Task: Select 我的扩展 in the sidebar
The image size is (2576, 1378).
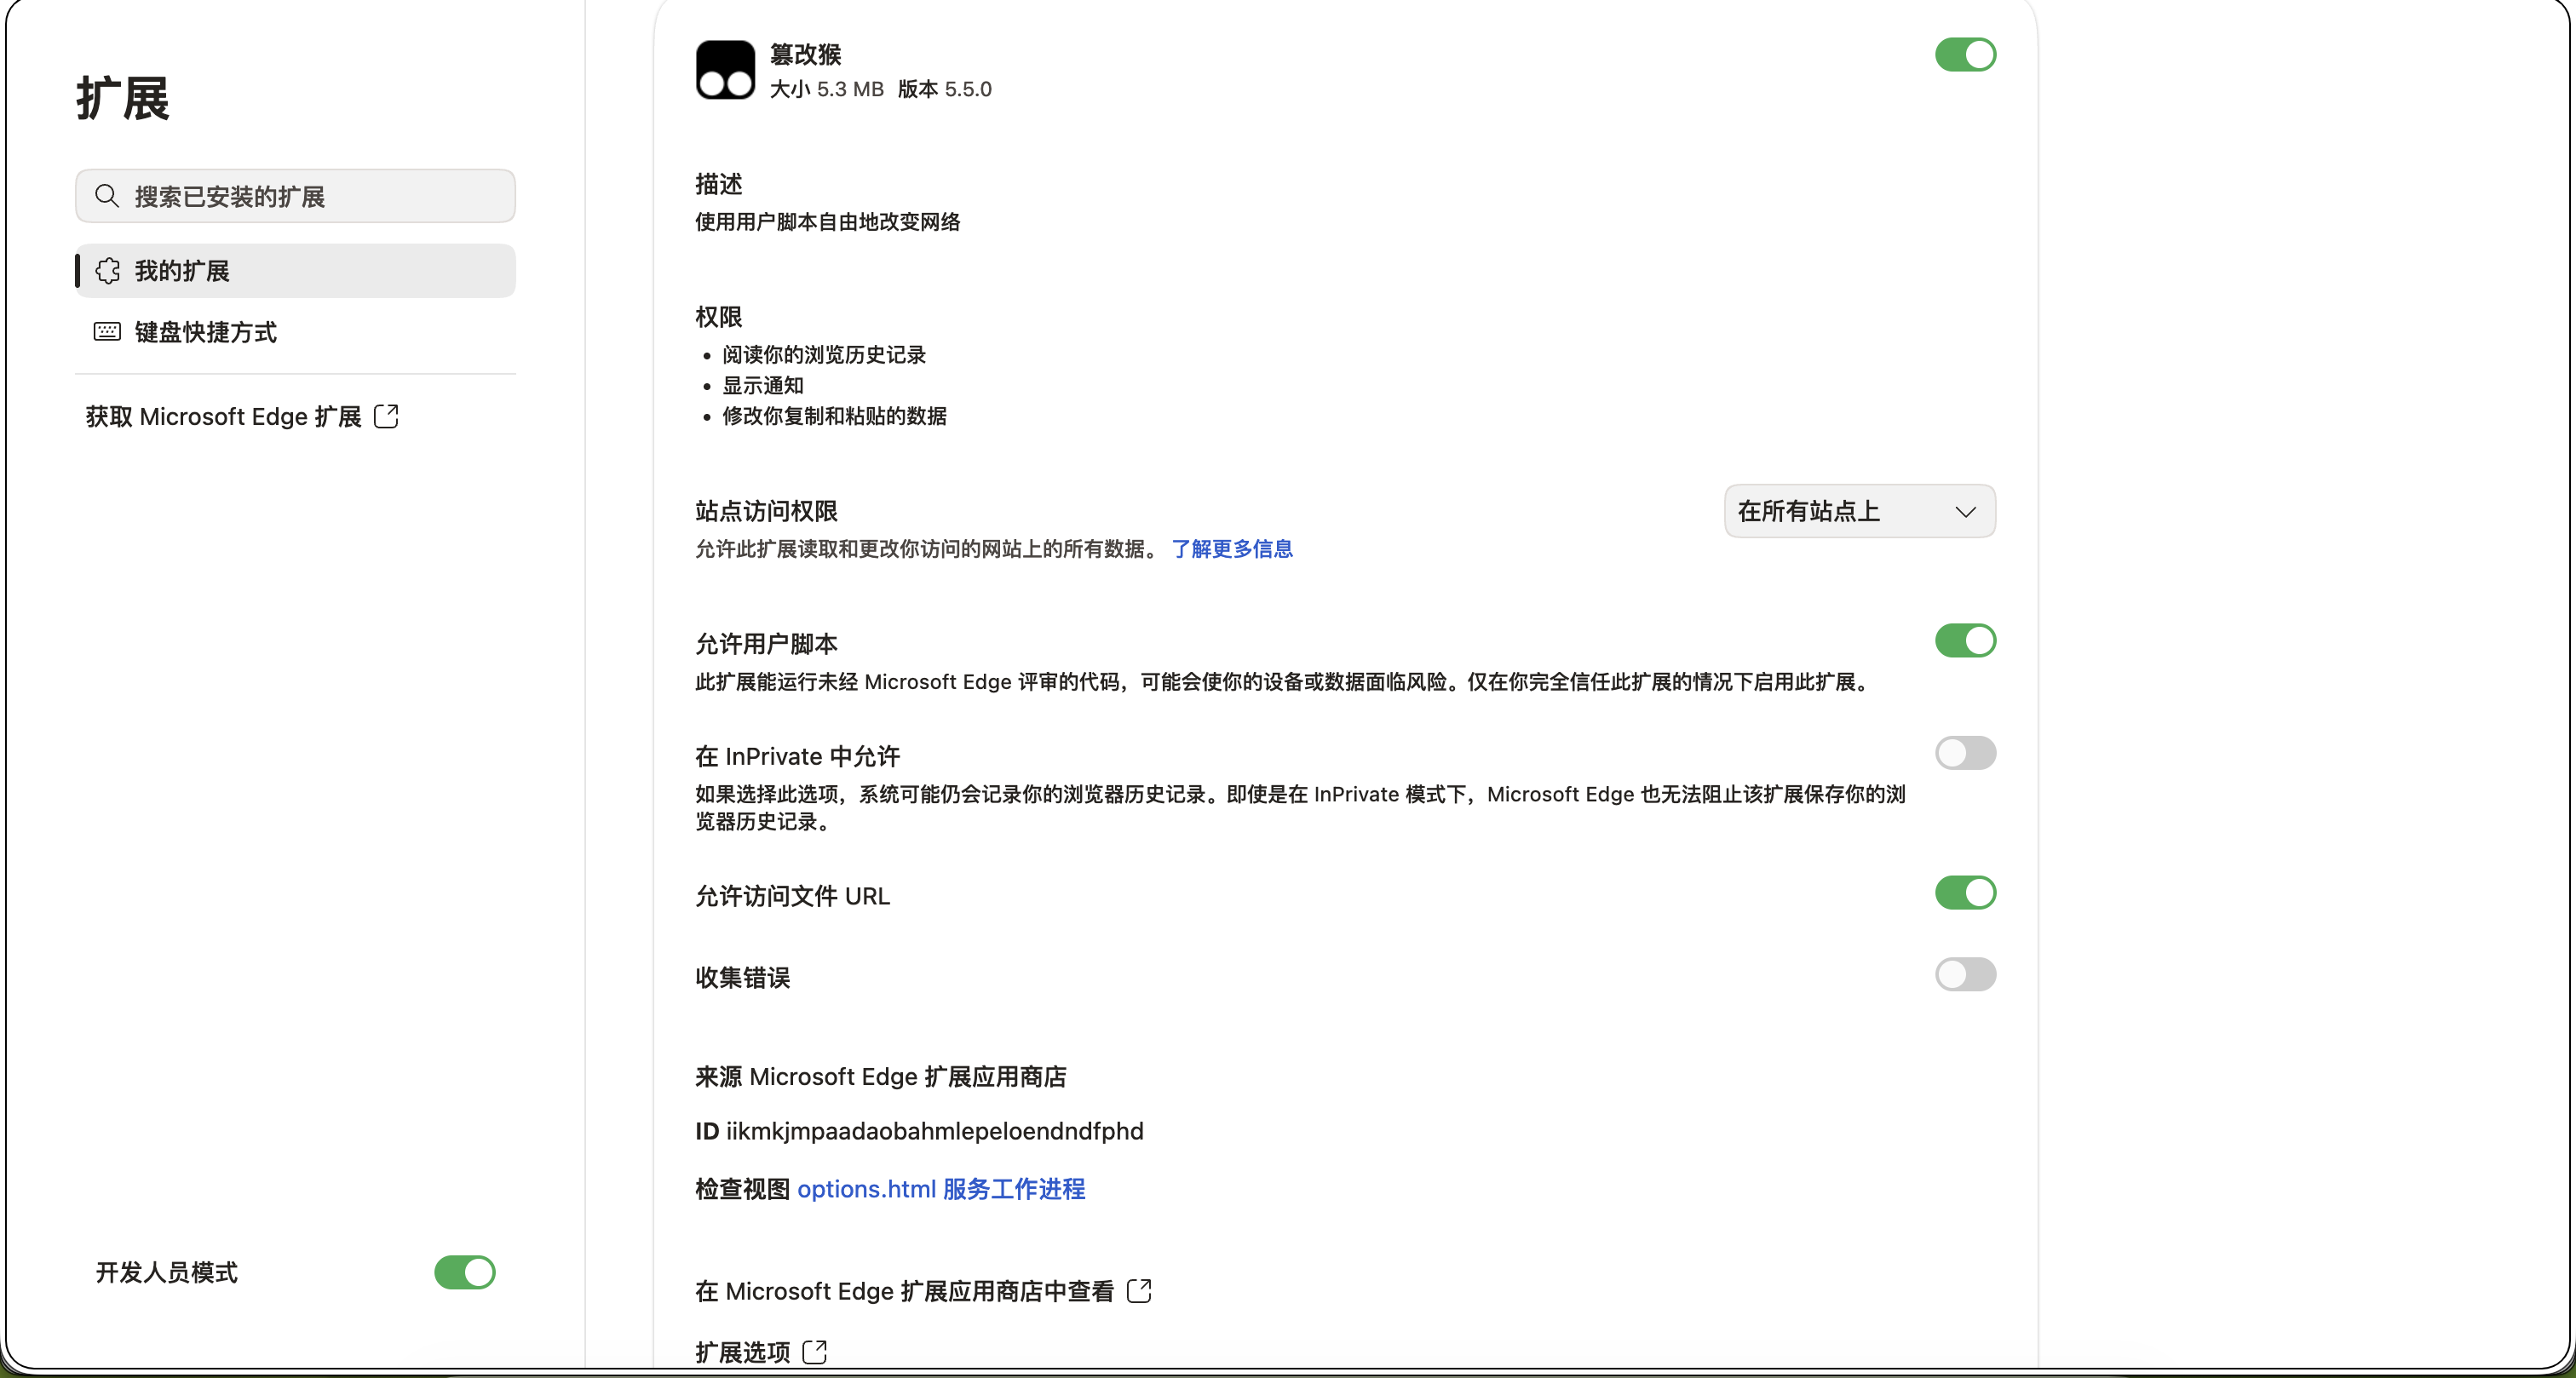Action: tap(295, 271)
